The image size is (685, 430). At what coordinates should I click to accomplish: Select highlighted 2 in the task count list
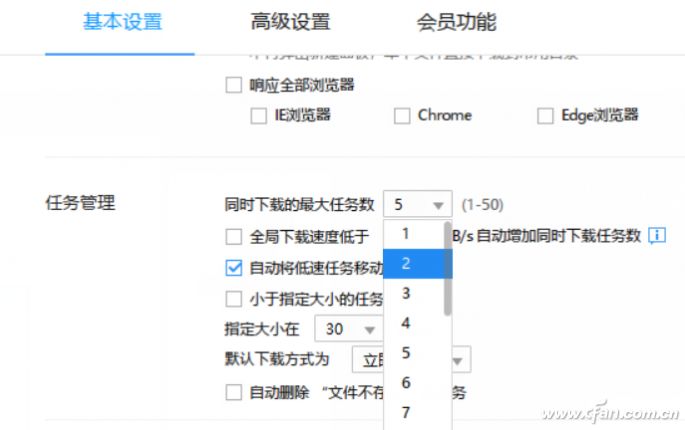(x=414, y=264)
